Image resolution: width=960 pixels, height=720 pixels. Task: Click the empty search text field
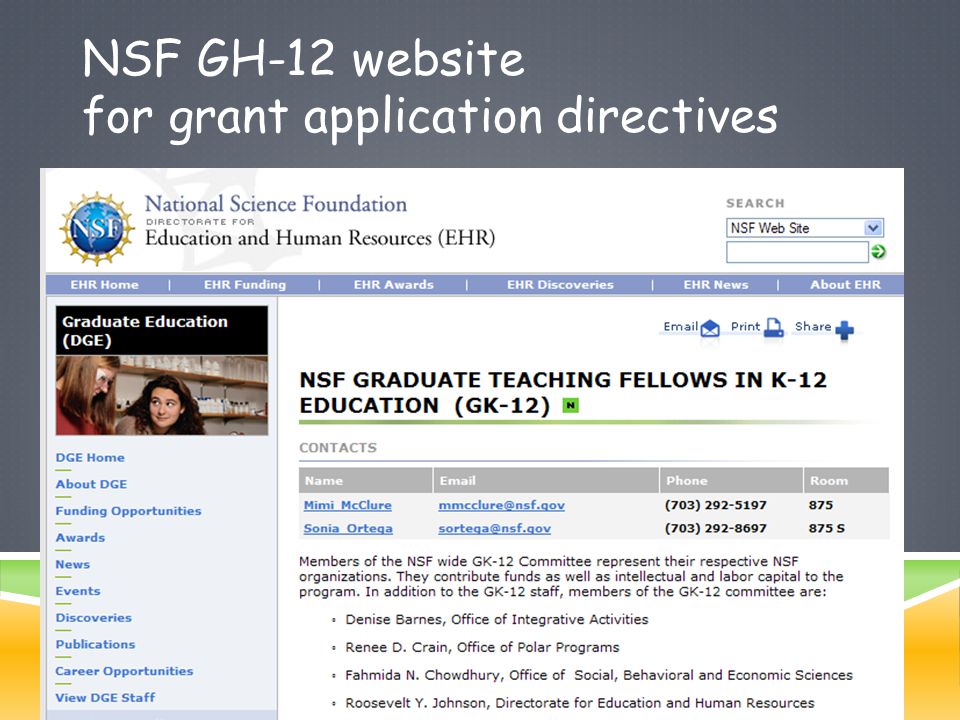pos(797,252)
